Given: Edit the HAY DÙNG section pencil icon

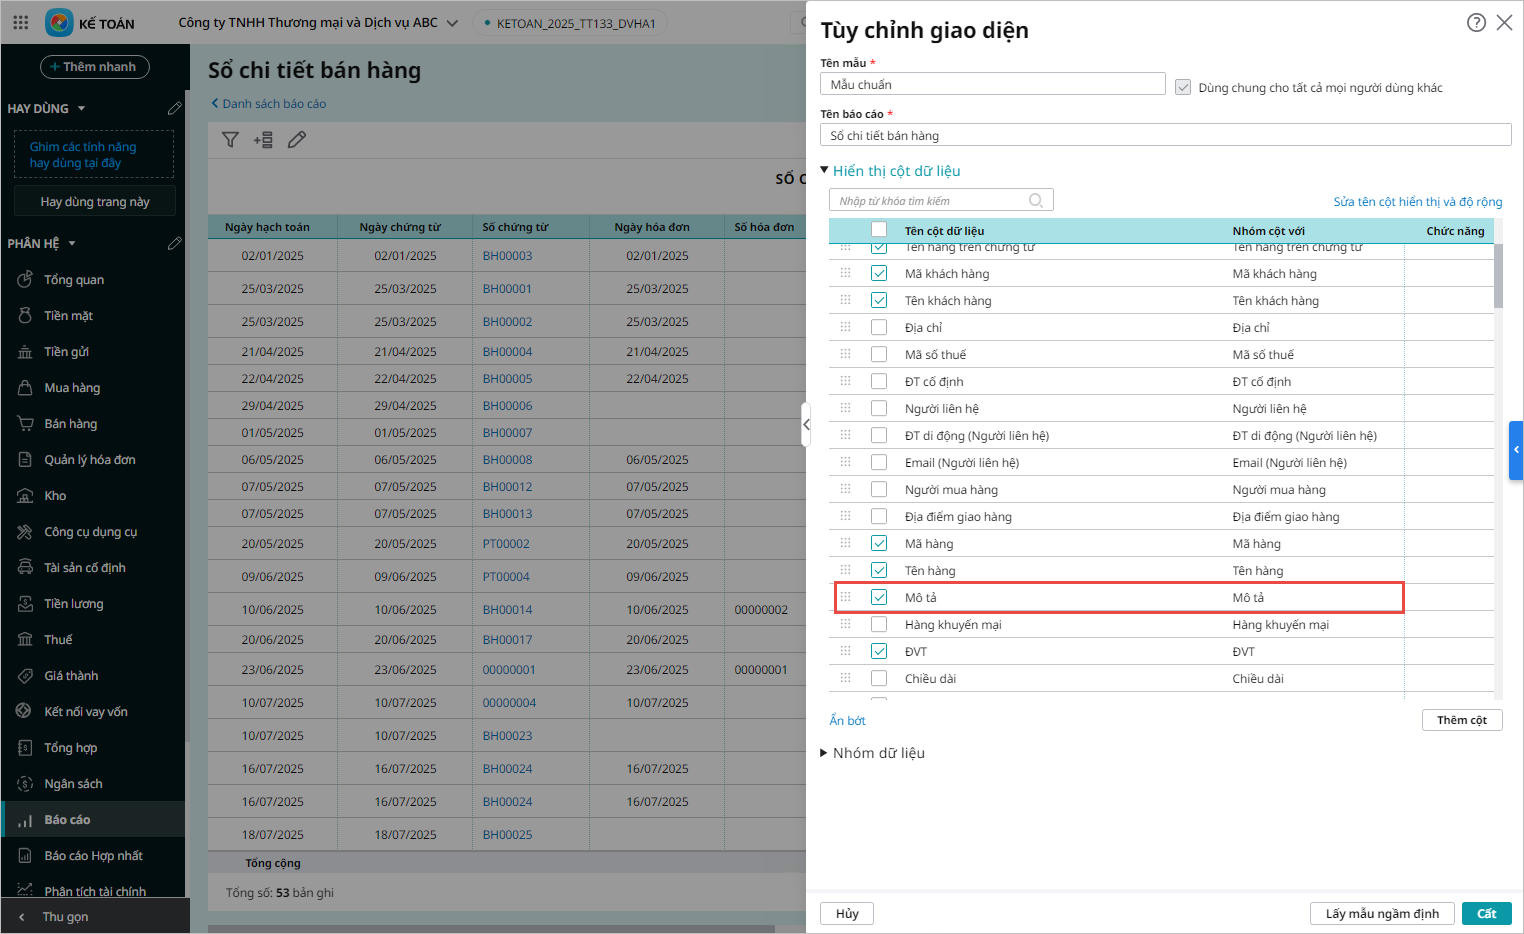Looking at the screenshot, I should pos(175,108).
